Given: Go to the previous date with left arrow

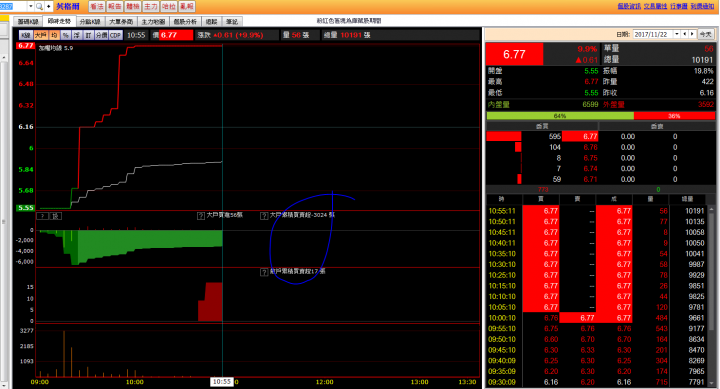Looking at the screenshot, I should point(685,34).
